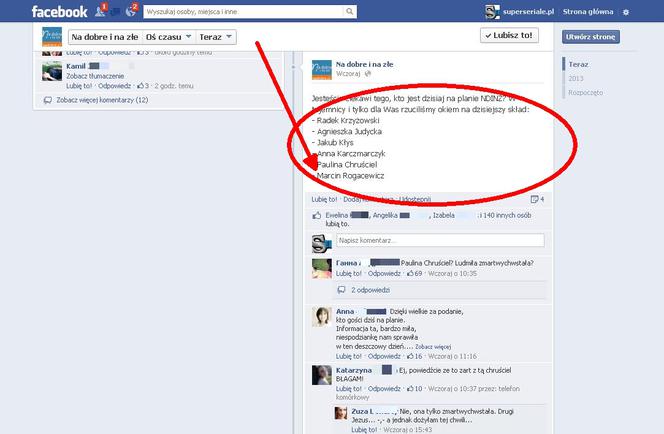Click Lubię to! under the main post

point(324,199)
